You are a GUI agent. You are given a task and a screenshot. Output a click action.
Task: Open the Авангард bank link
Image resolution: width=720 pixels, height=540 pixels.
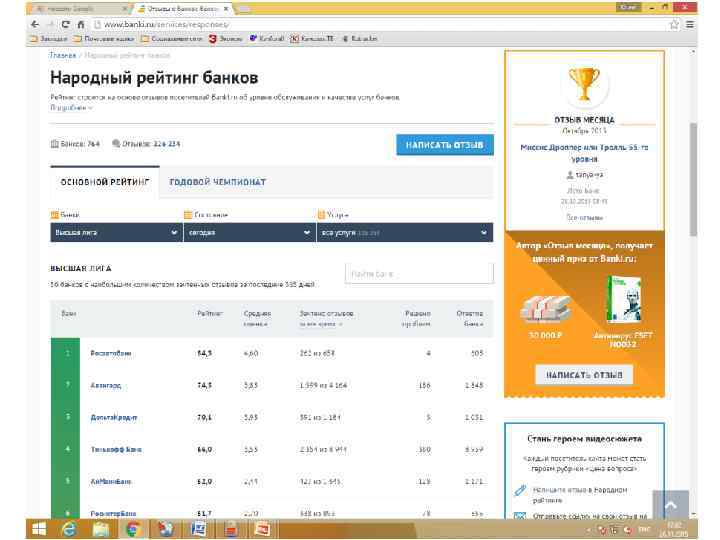[x=106, y=385]
